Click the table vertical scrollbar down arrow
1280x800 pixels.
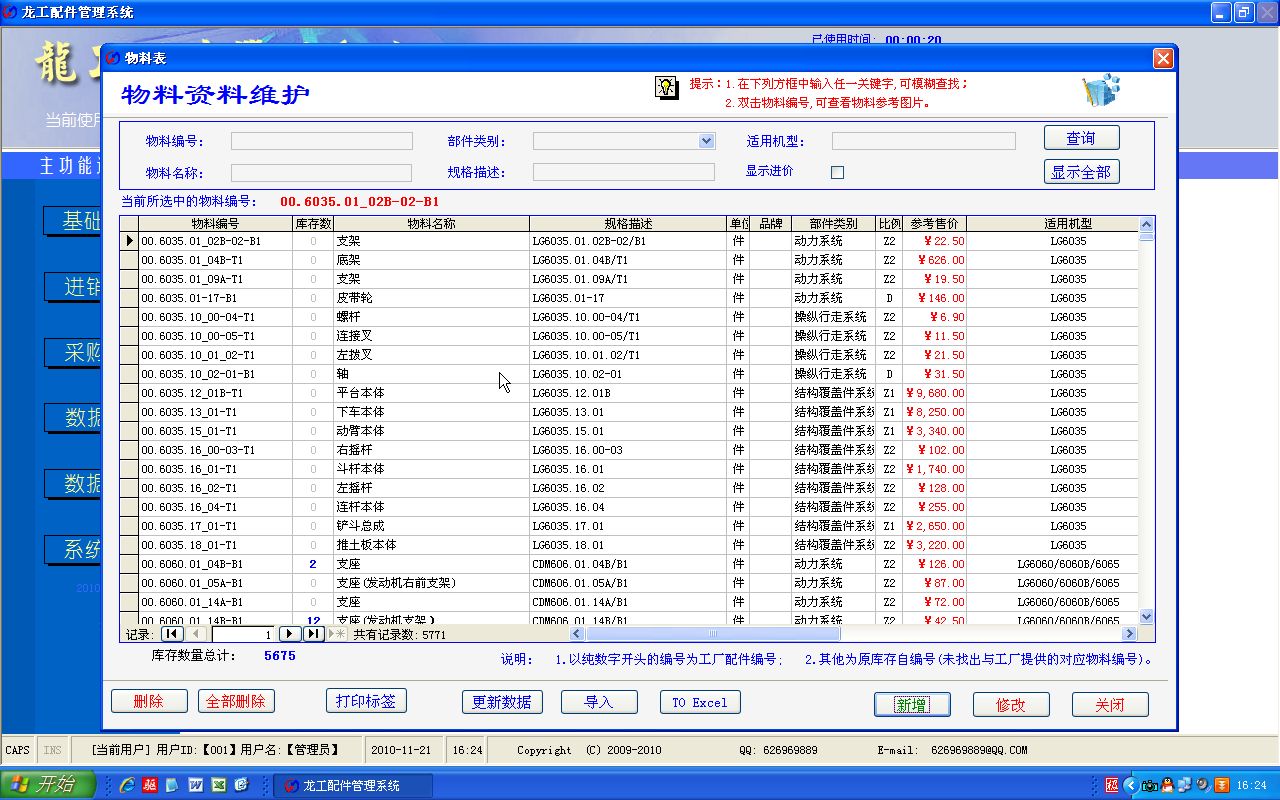pos(1147,617)
